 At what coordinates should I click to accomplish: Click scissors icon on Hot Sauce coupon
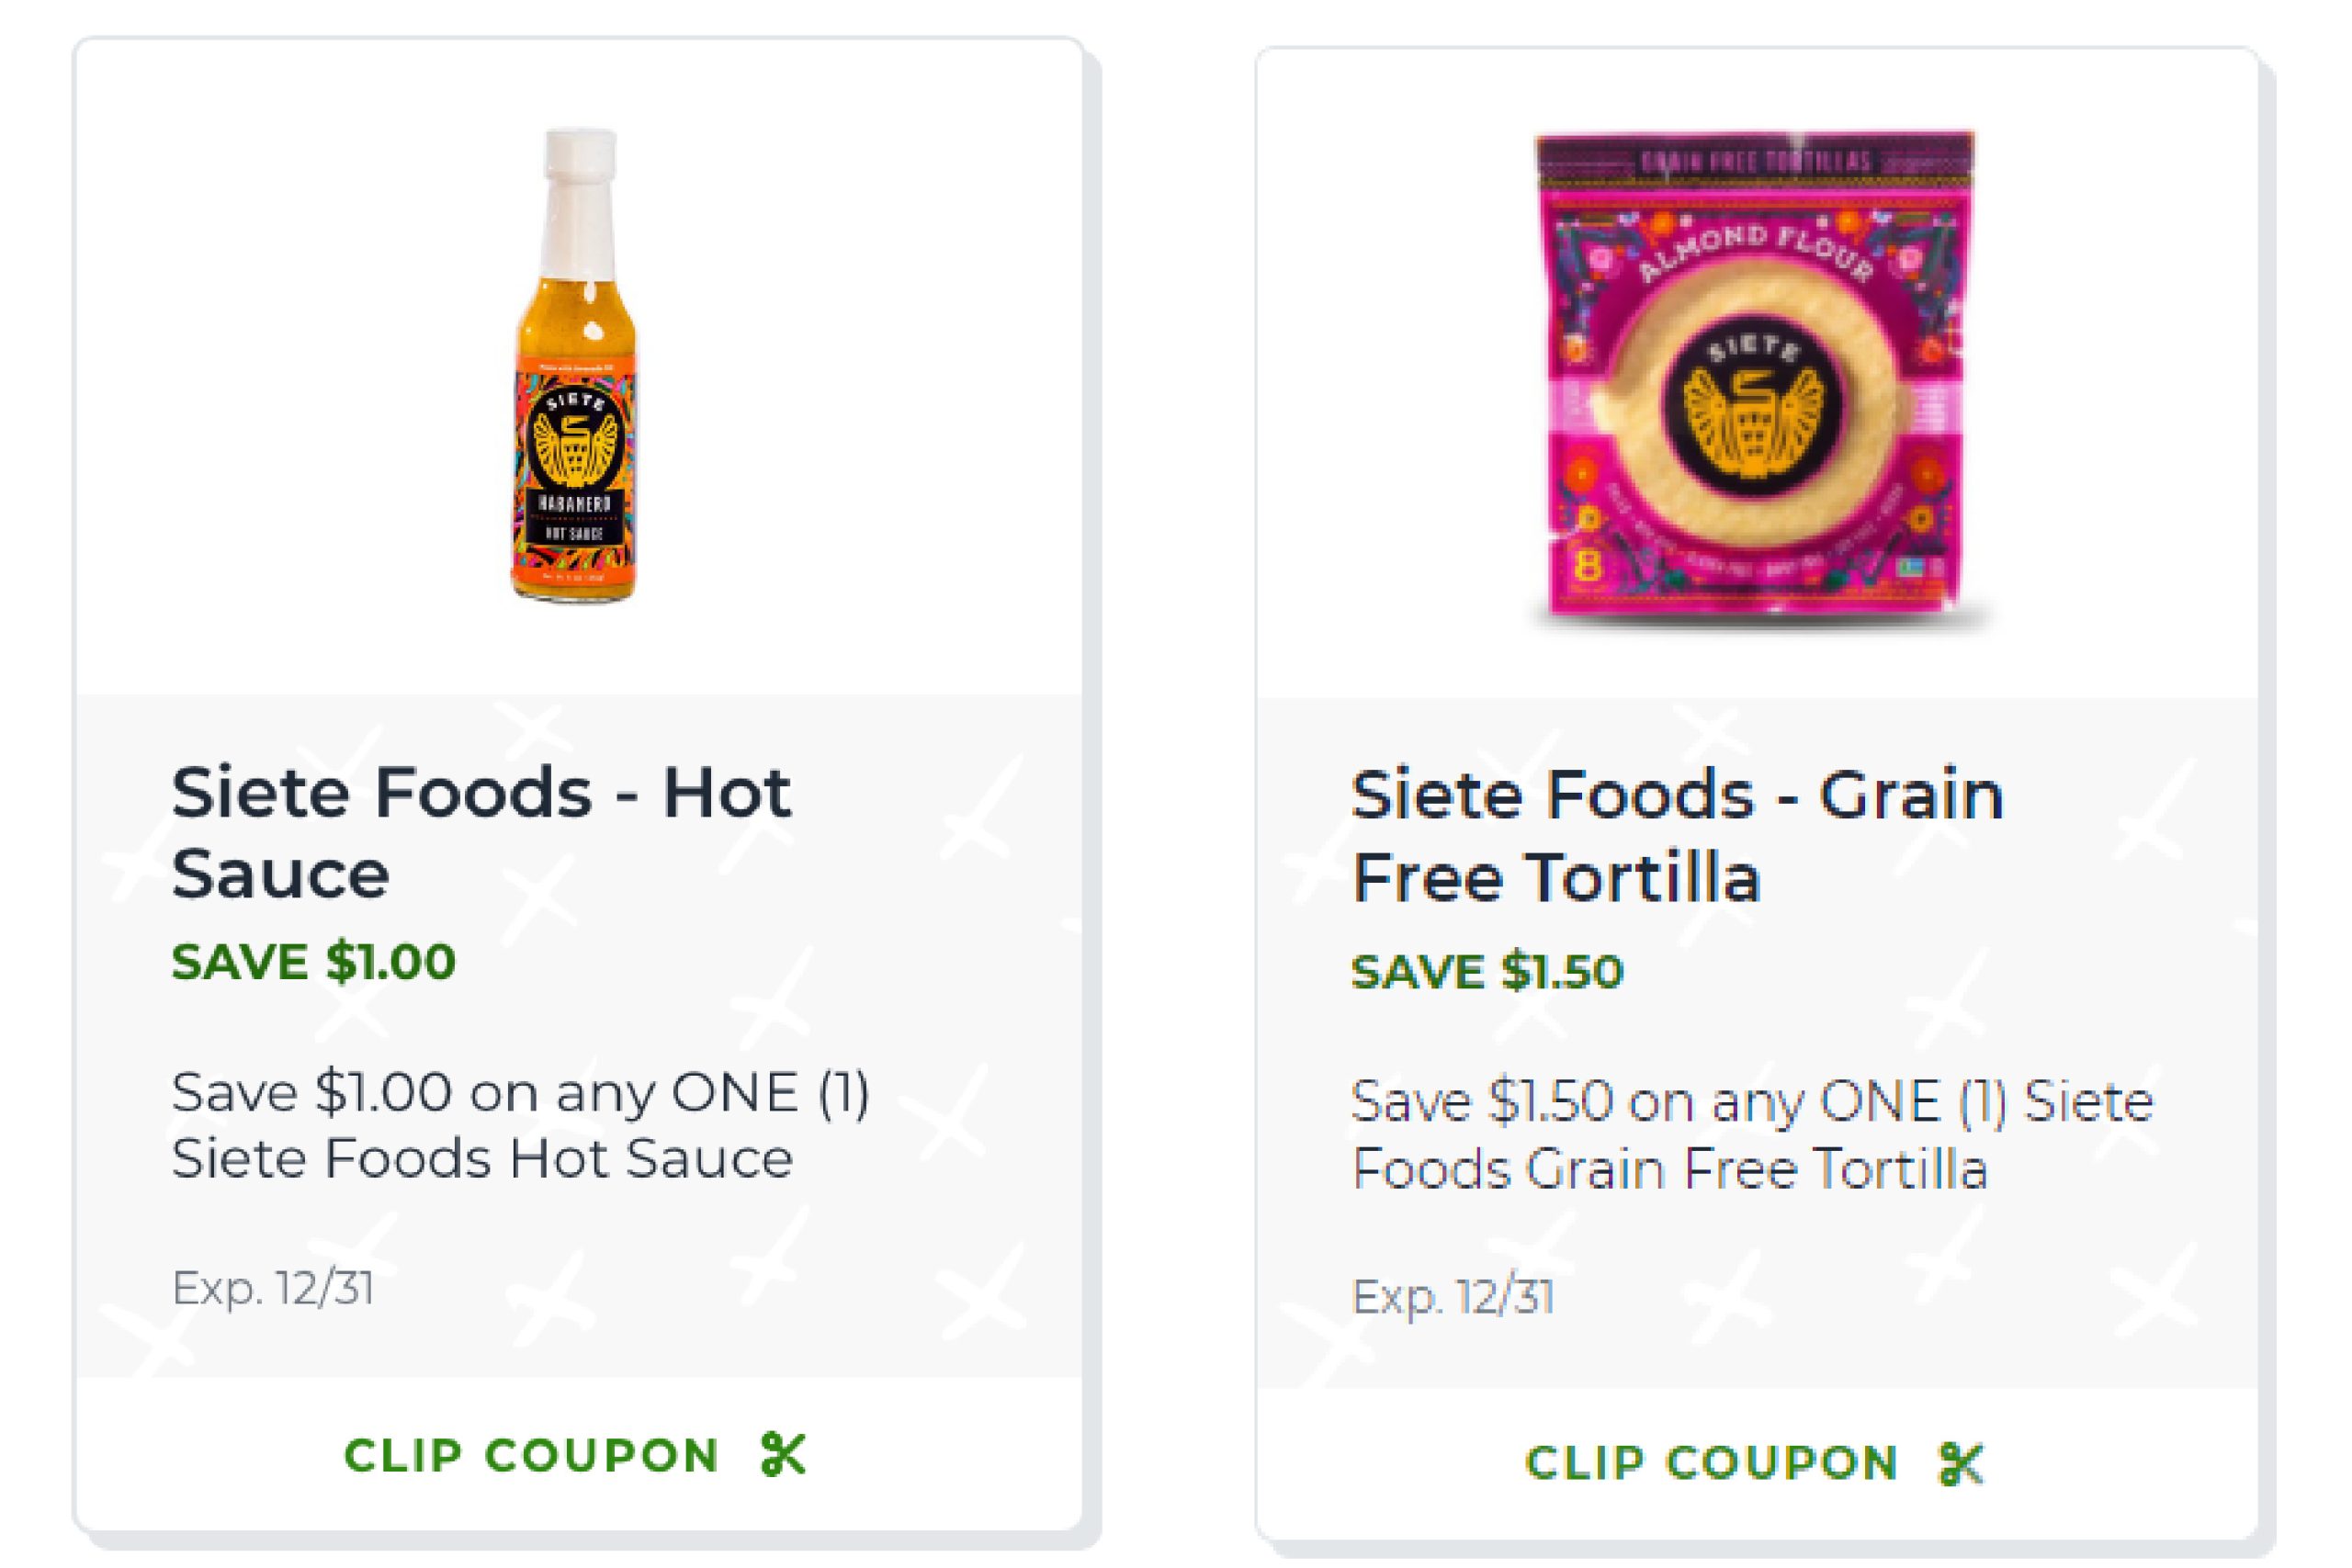pyautogui.click(x=782, y=1454)
